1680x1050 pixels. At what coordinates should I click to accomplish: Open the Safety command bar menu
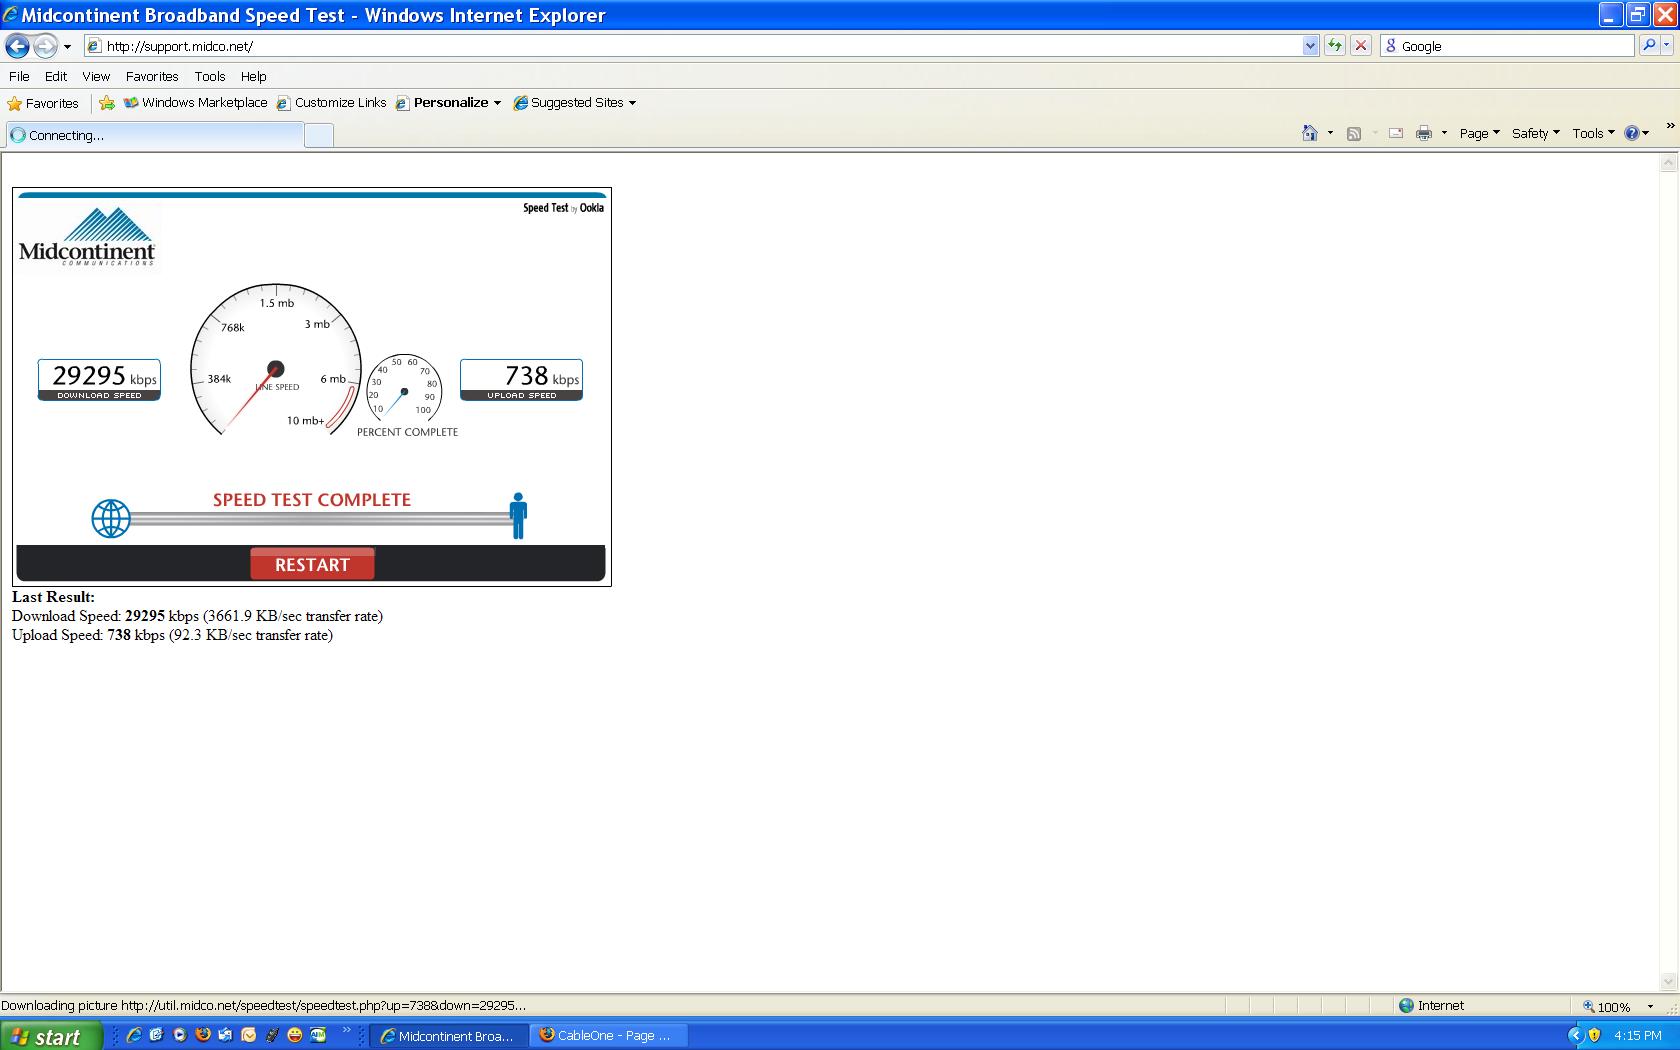click(1535, 133)
